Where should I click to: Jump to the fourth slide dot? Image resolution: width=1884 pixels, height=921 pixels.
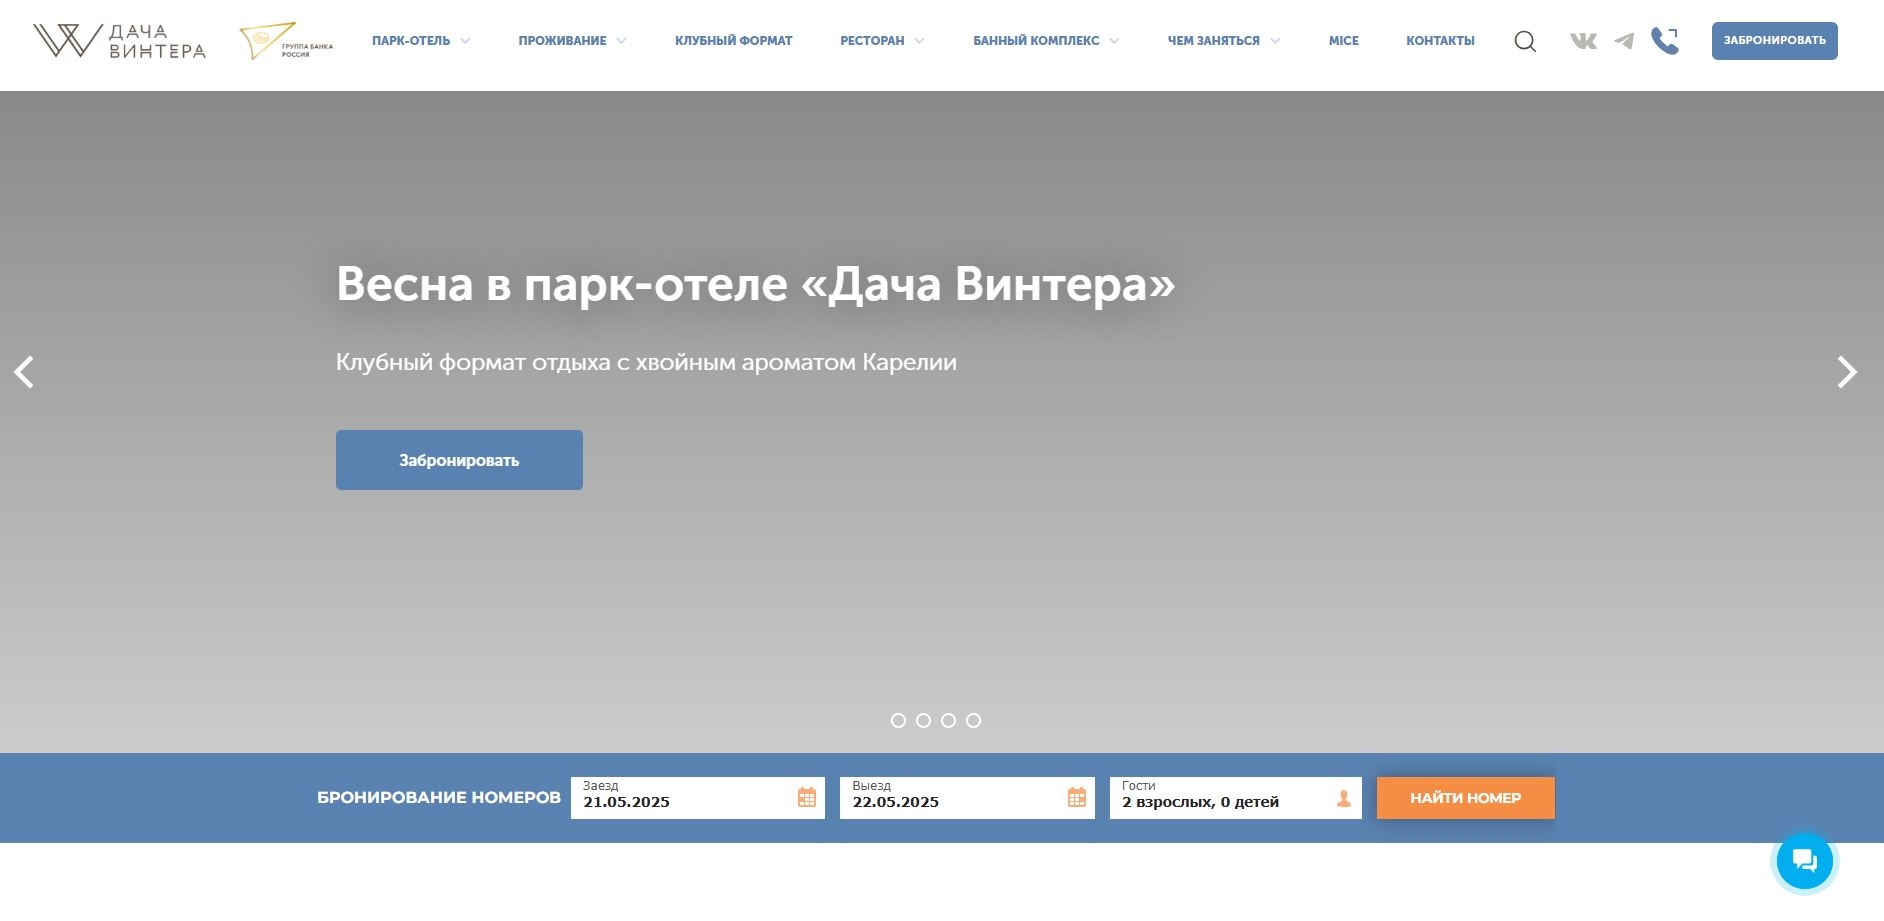974,720
